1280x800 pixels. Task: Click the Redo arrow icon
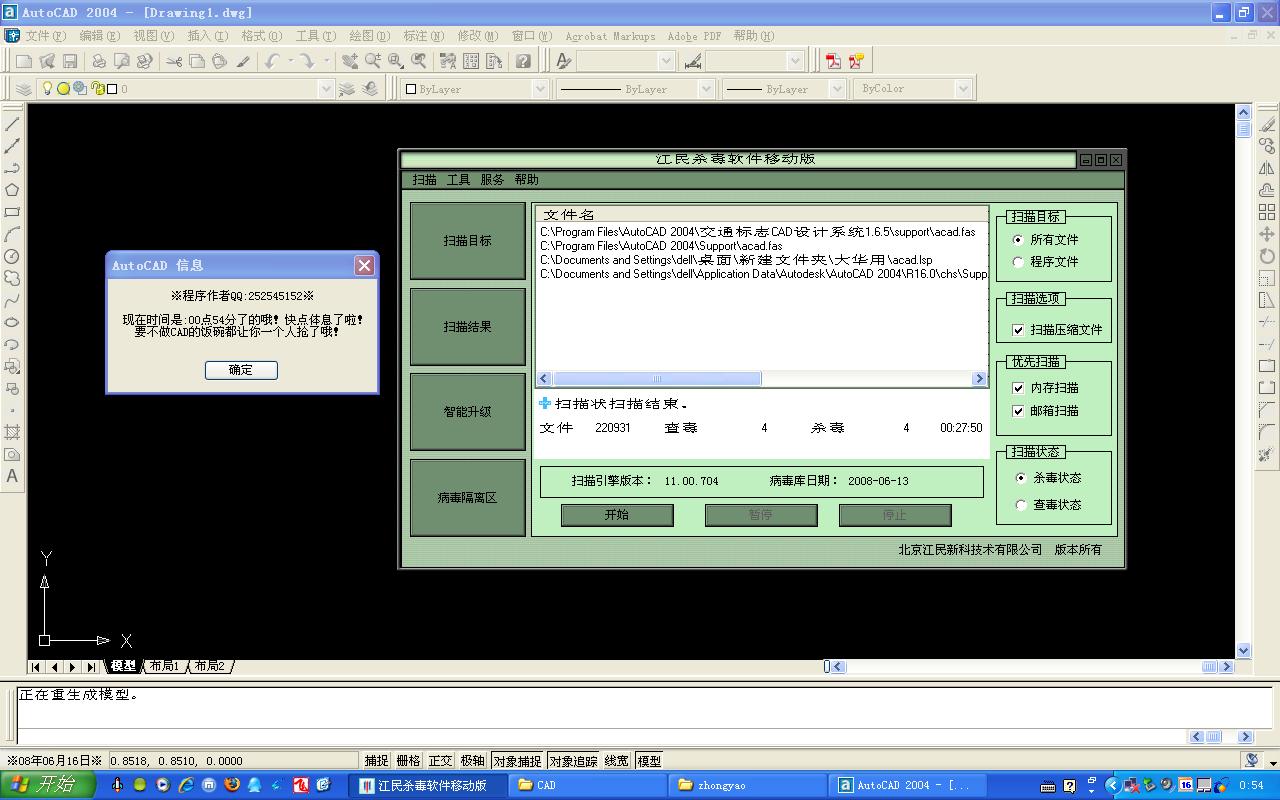[307, 61]
